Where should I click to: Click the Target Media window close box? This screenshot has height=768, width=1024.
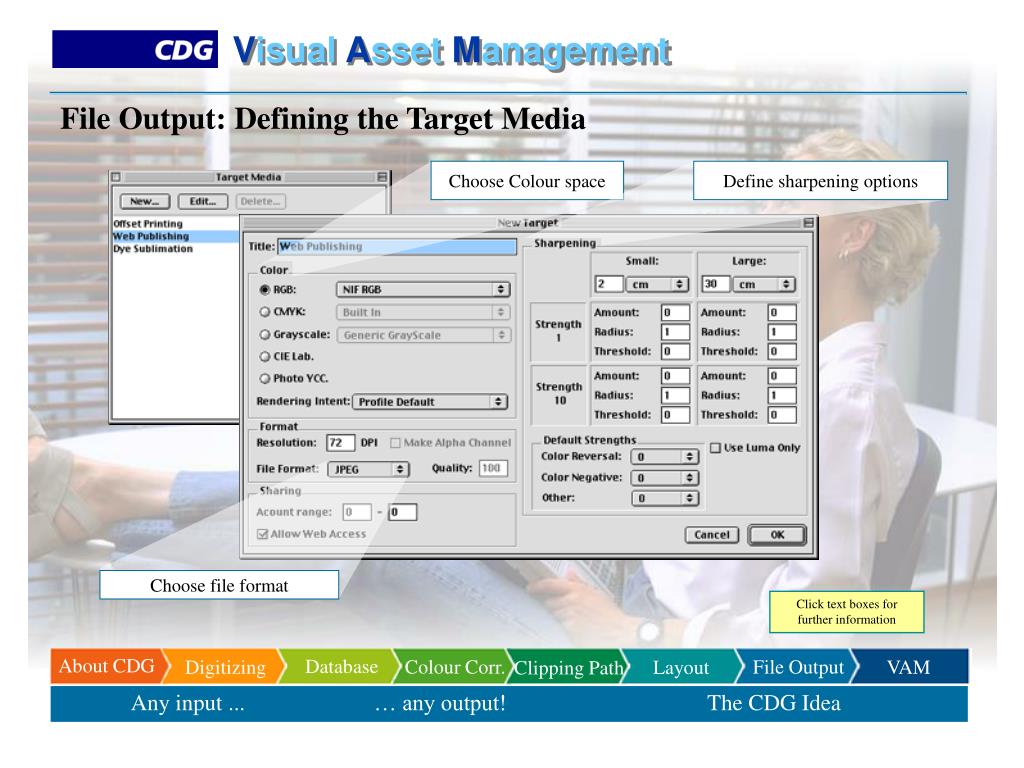pyautogui.click(x=116, y=177)
